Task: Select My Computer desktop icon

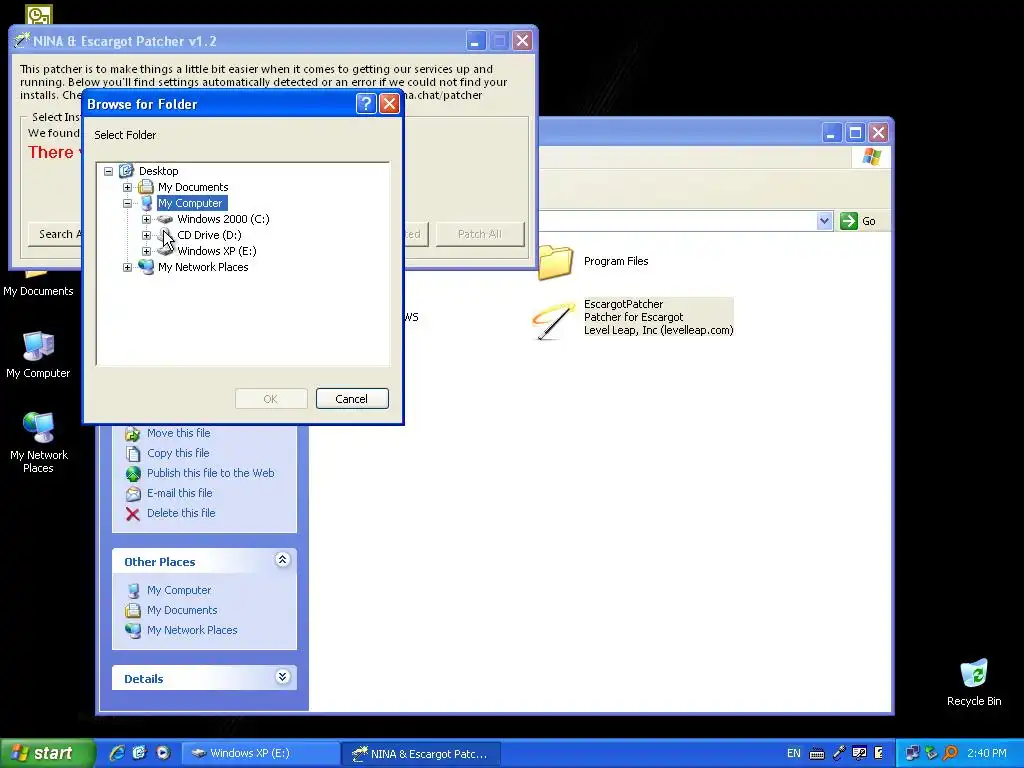Action: click(38, 355)
